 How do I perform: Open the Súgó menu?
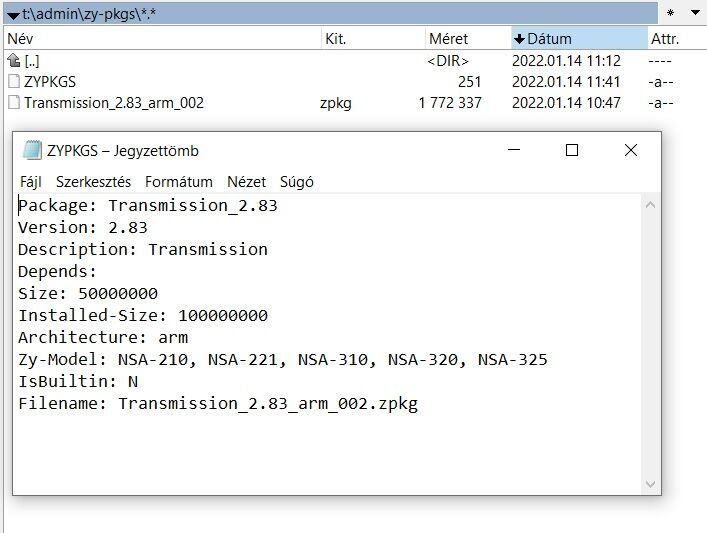coord(297,182)
